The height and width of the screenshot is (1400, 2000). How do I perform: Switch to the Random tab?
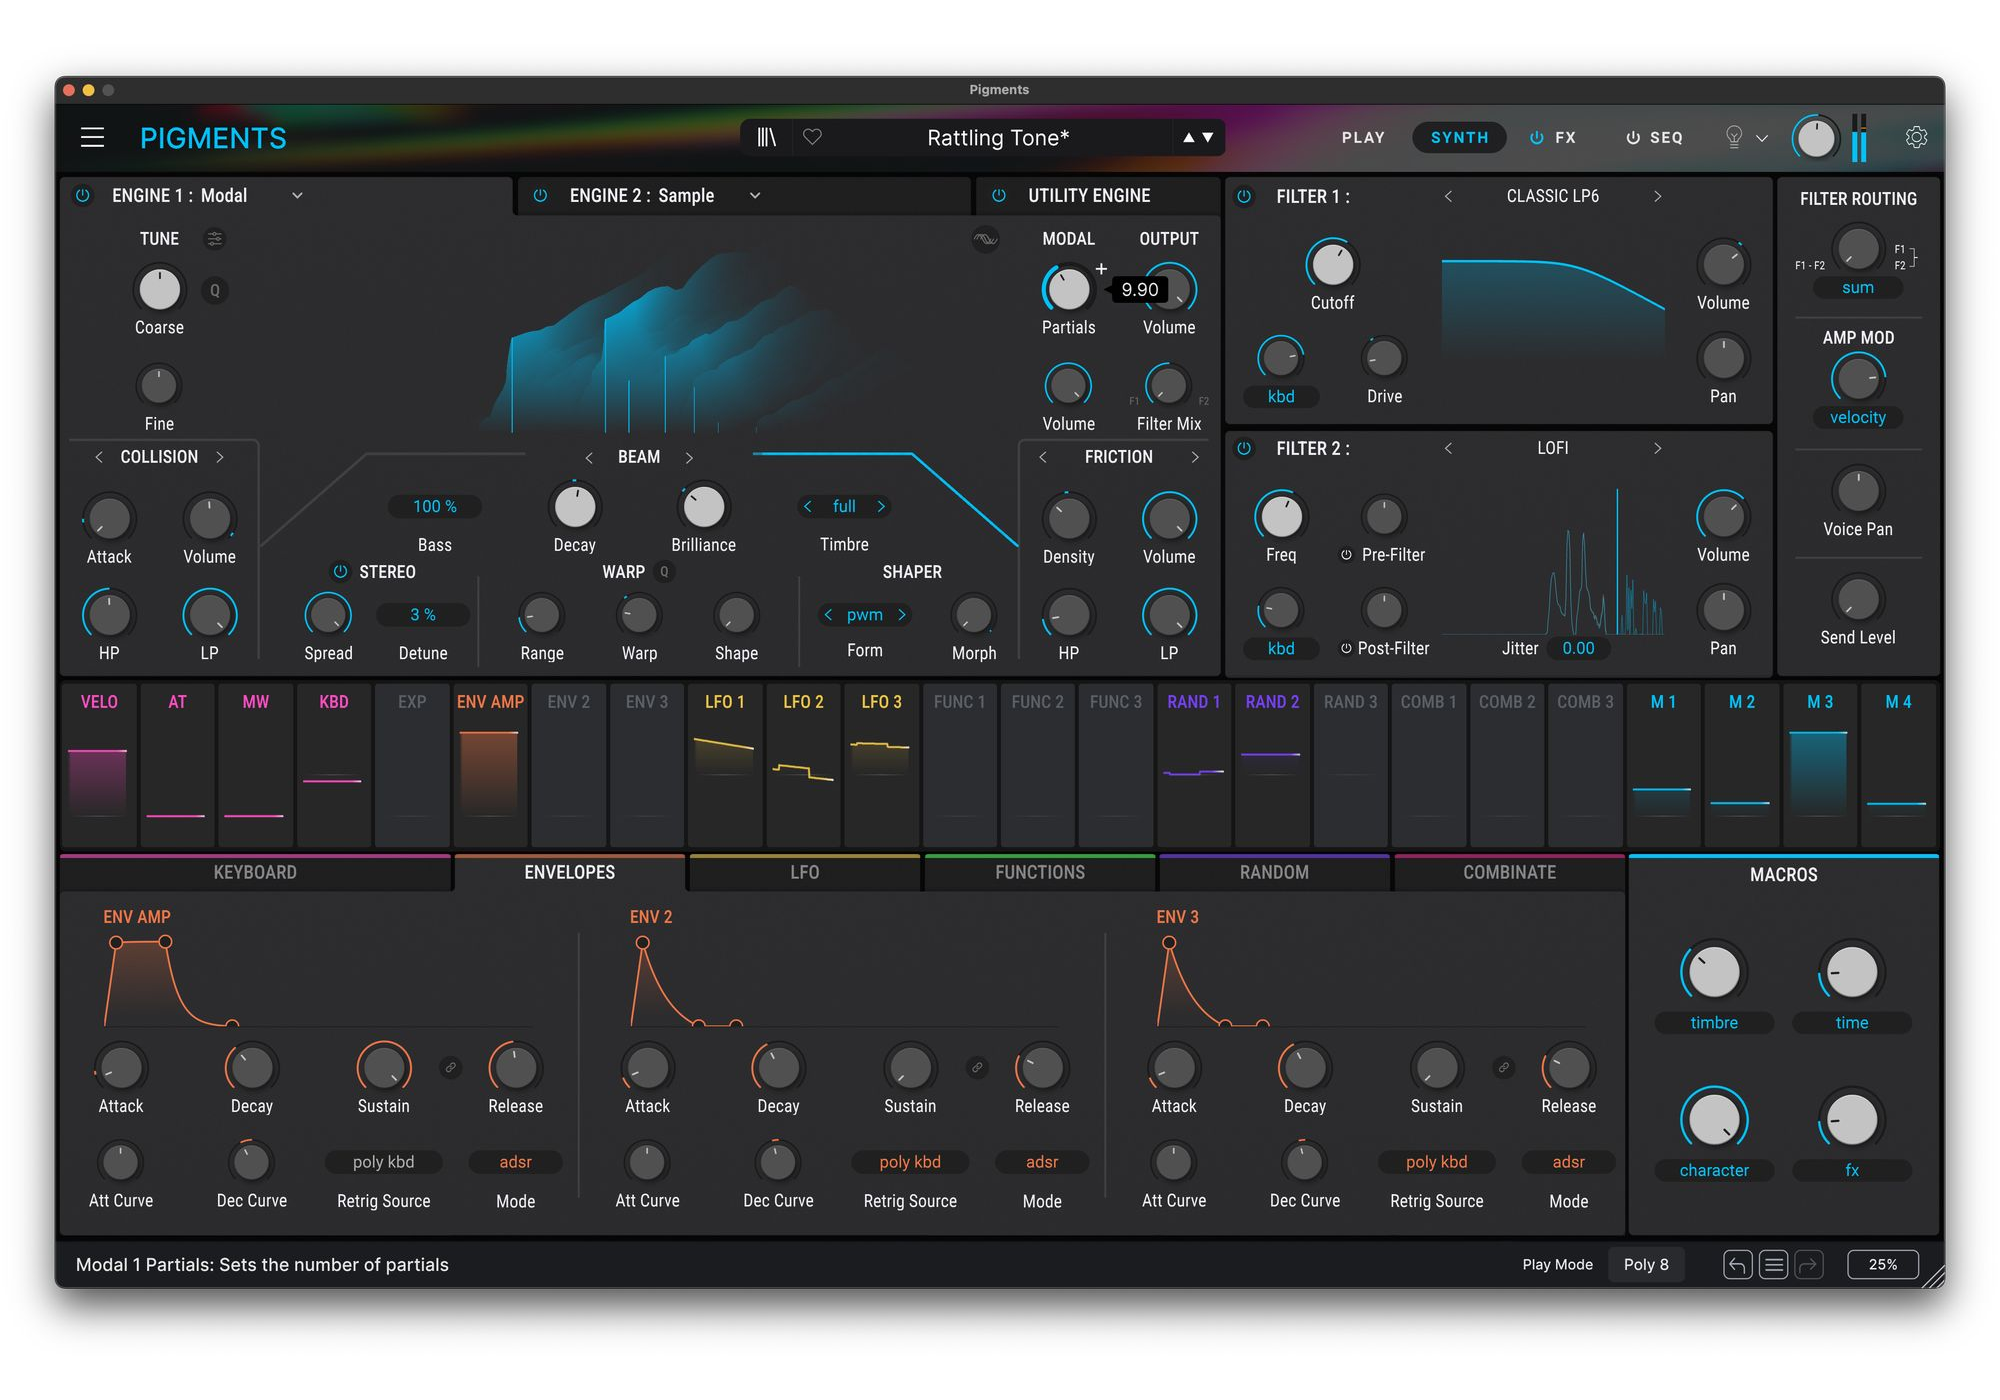coord(1274,872)
